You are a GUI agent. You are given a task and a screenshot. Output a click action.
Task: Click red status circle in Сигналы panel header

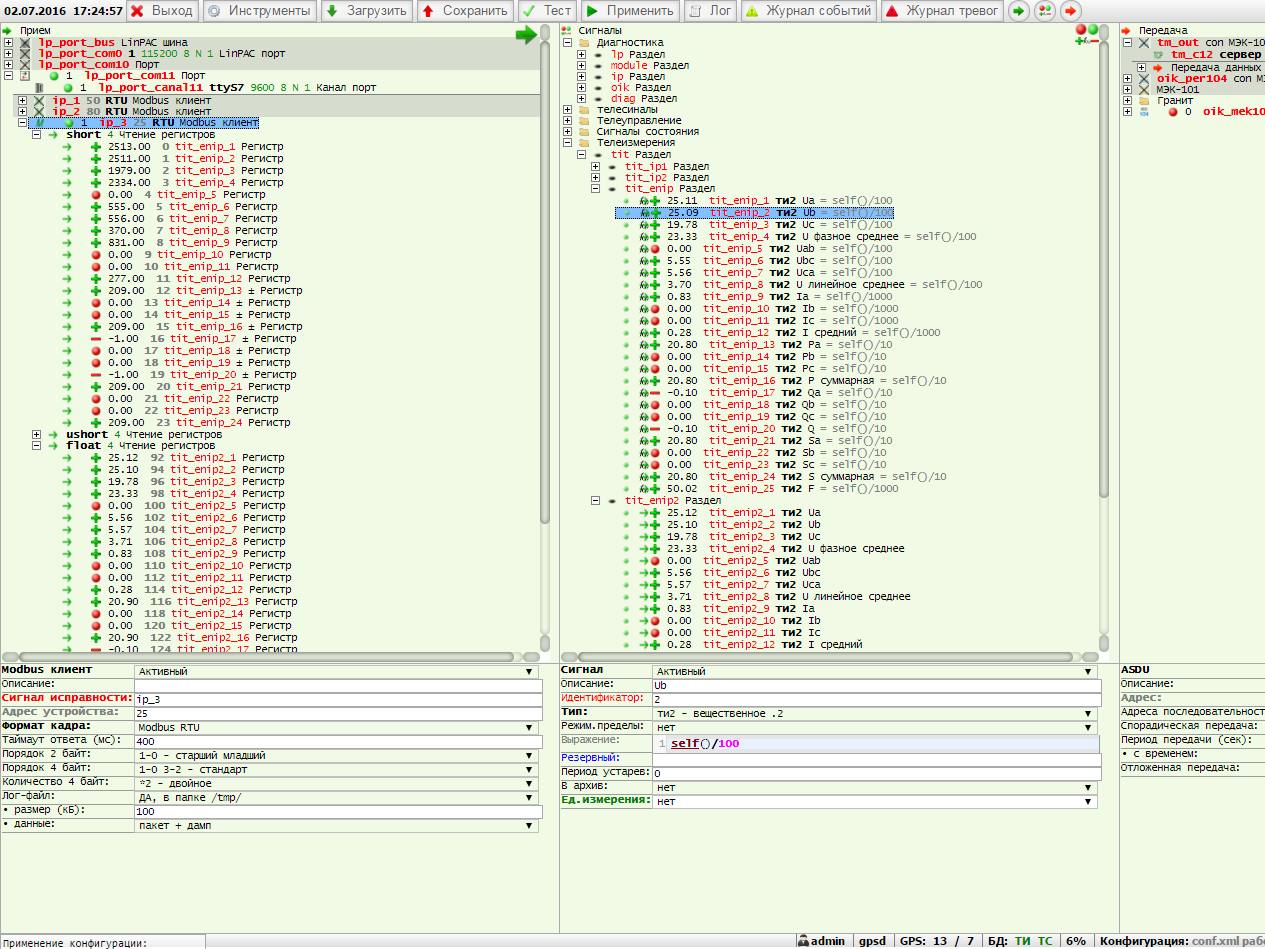point(1080,31)
